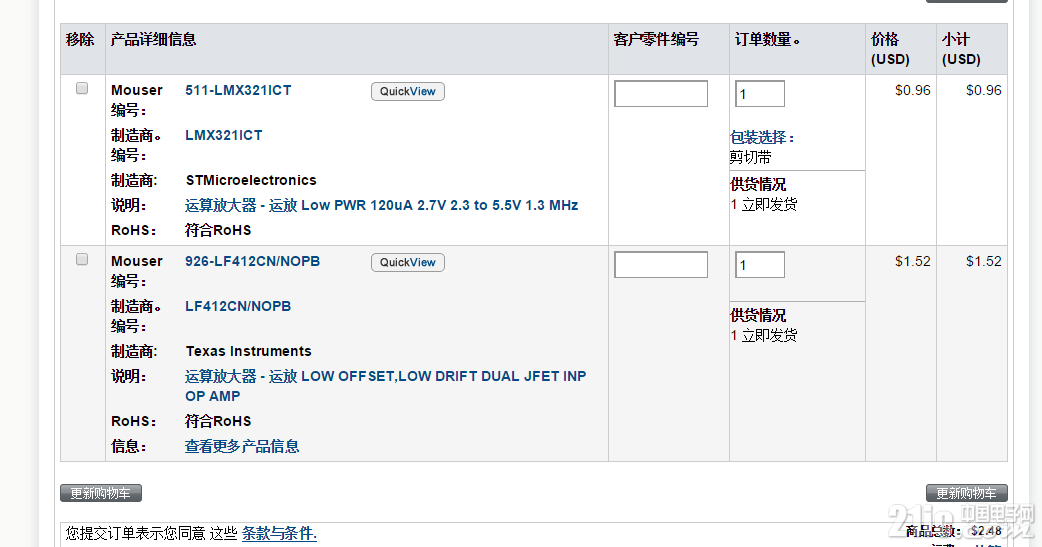This screenshot has width=1042, height=547.
Task: Open manufacturer part link LMX321ICT
Action: [x=223, y=136]
